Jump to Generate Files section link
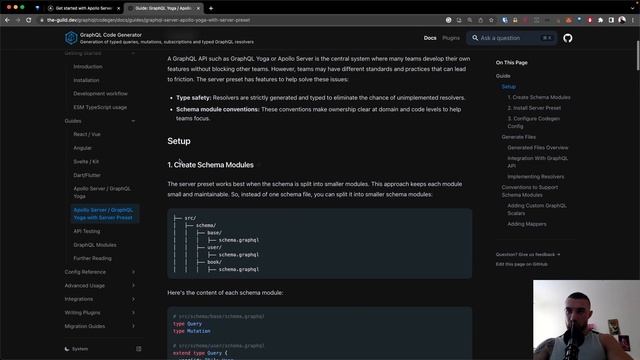Image resolution: width=640 pixels, height=360 pixels. (518, 137)
